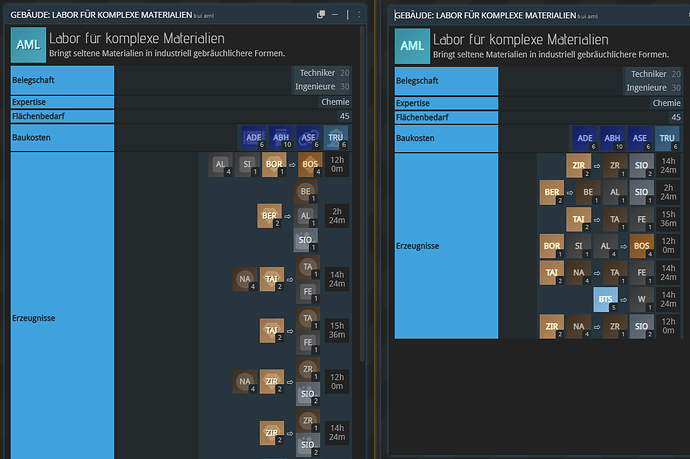Click the TRU build cost icon in left window
This screenshot has height=459, width=690.
pyautogui.click(x=336, y=137)
